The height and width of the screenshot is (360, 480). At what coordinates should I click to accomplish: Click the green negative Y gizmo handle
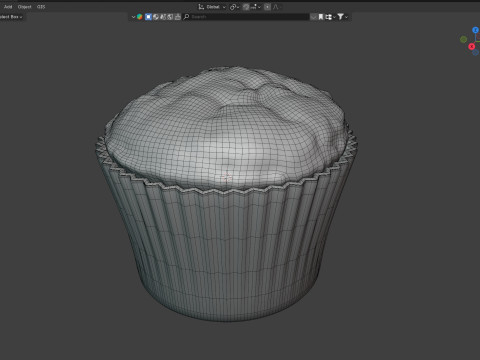(x=463, y=39)
